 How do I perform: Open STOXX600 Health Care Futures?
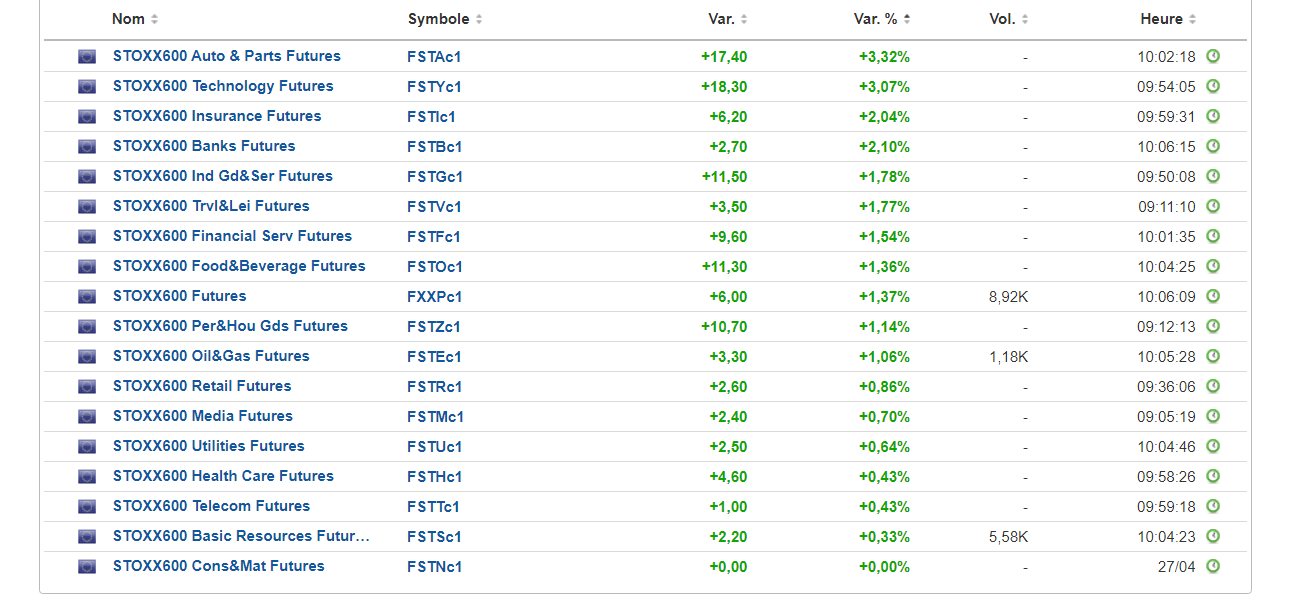(223, 476)
